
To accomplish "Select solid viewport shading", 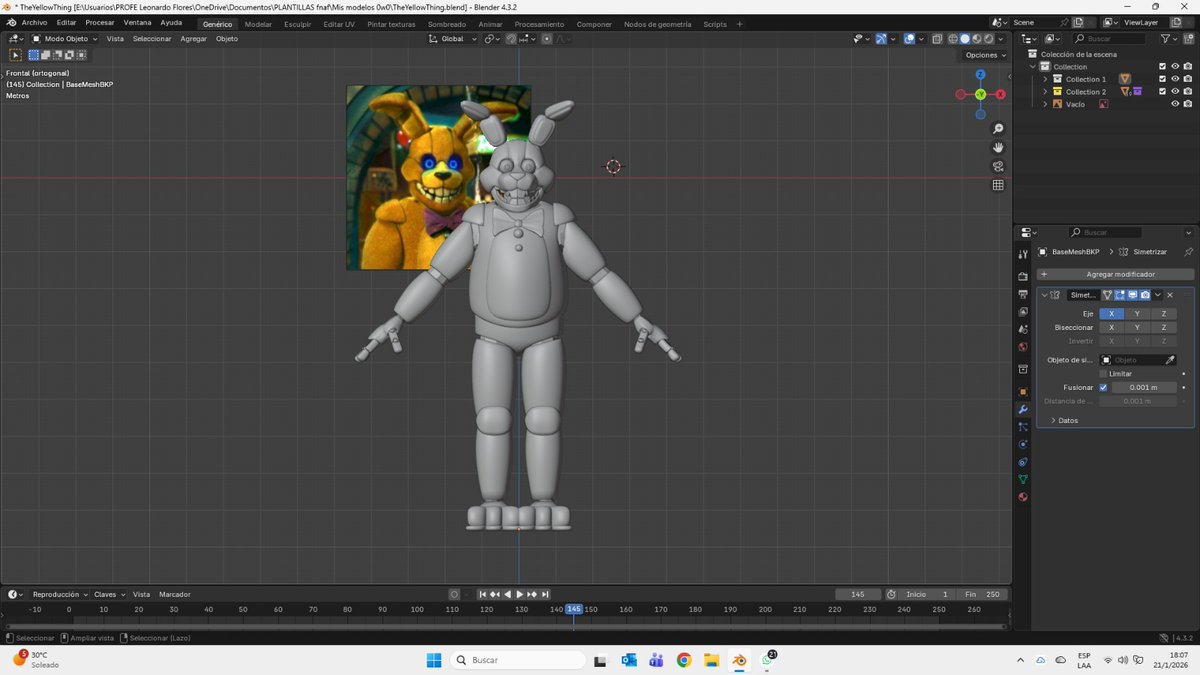I will tap(965, 39).
